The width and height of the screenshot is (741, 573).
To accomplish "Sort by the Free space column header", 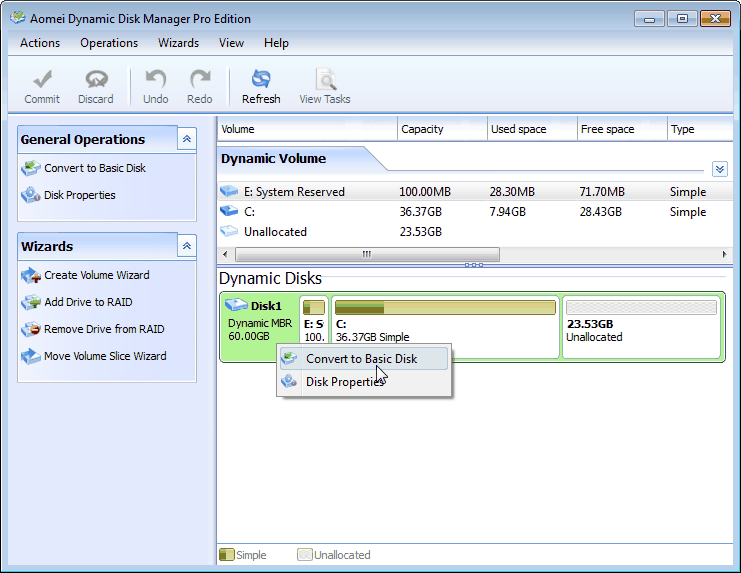I will coord(622,129).
